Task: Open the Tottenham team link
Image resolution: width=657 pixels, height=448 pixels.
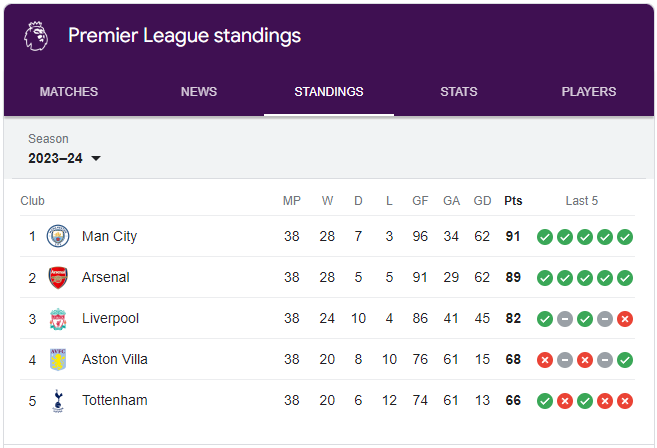Action: (x=114, y=400)
